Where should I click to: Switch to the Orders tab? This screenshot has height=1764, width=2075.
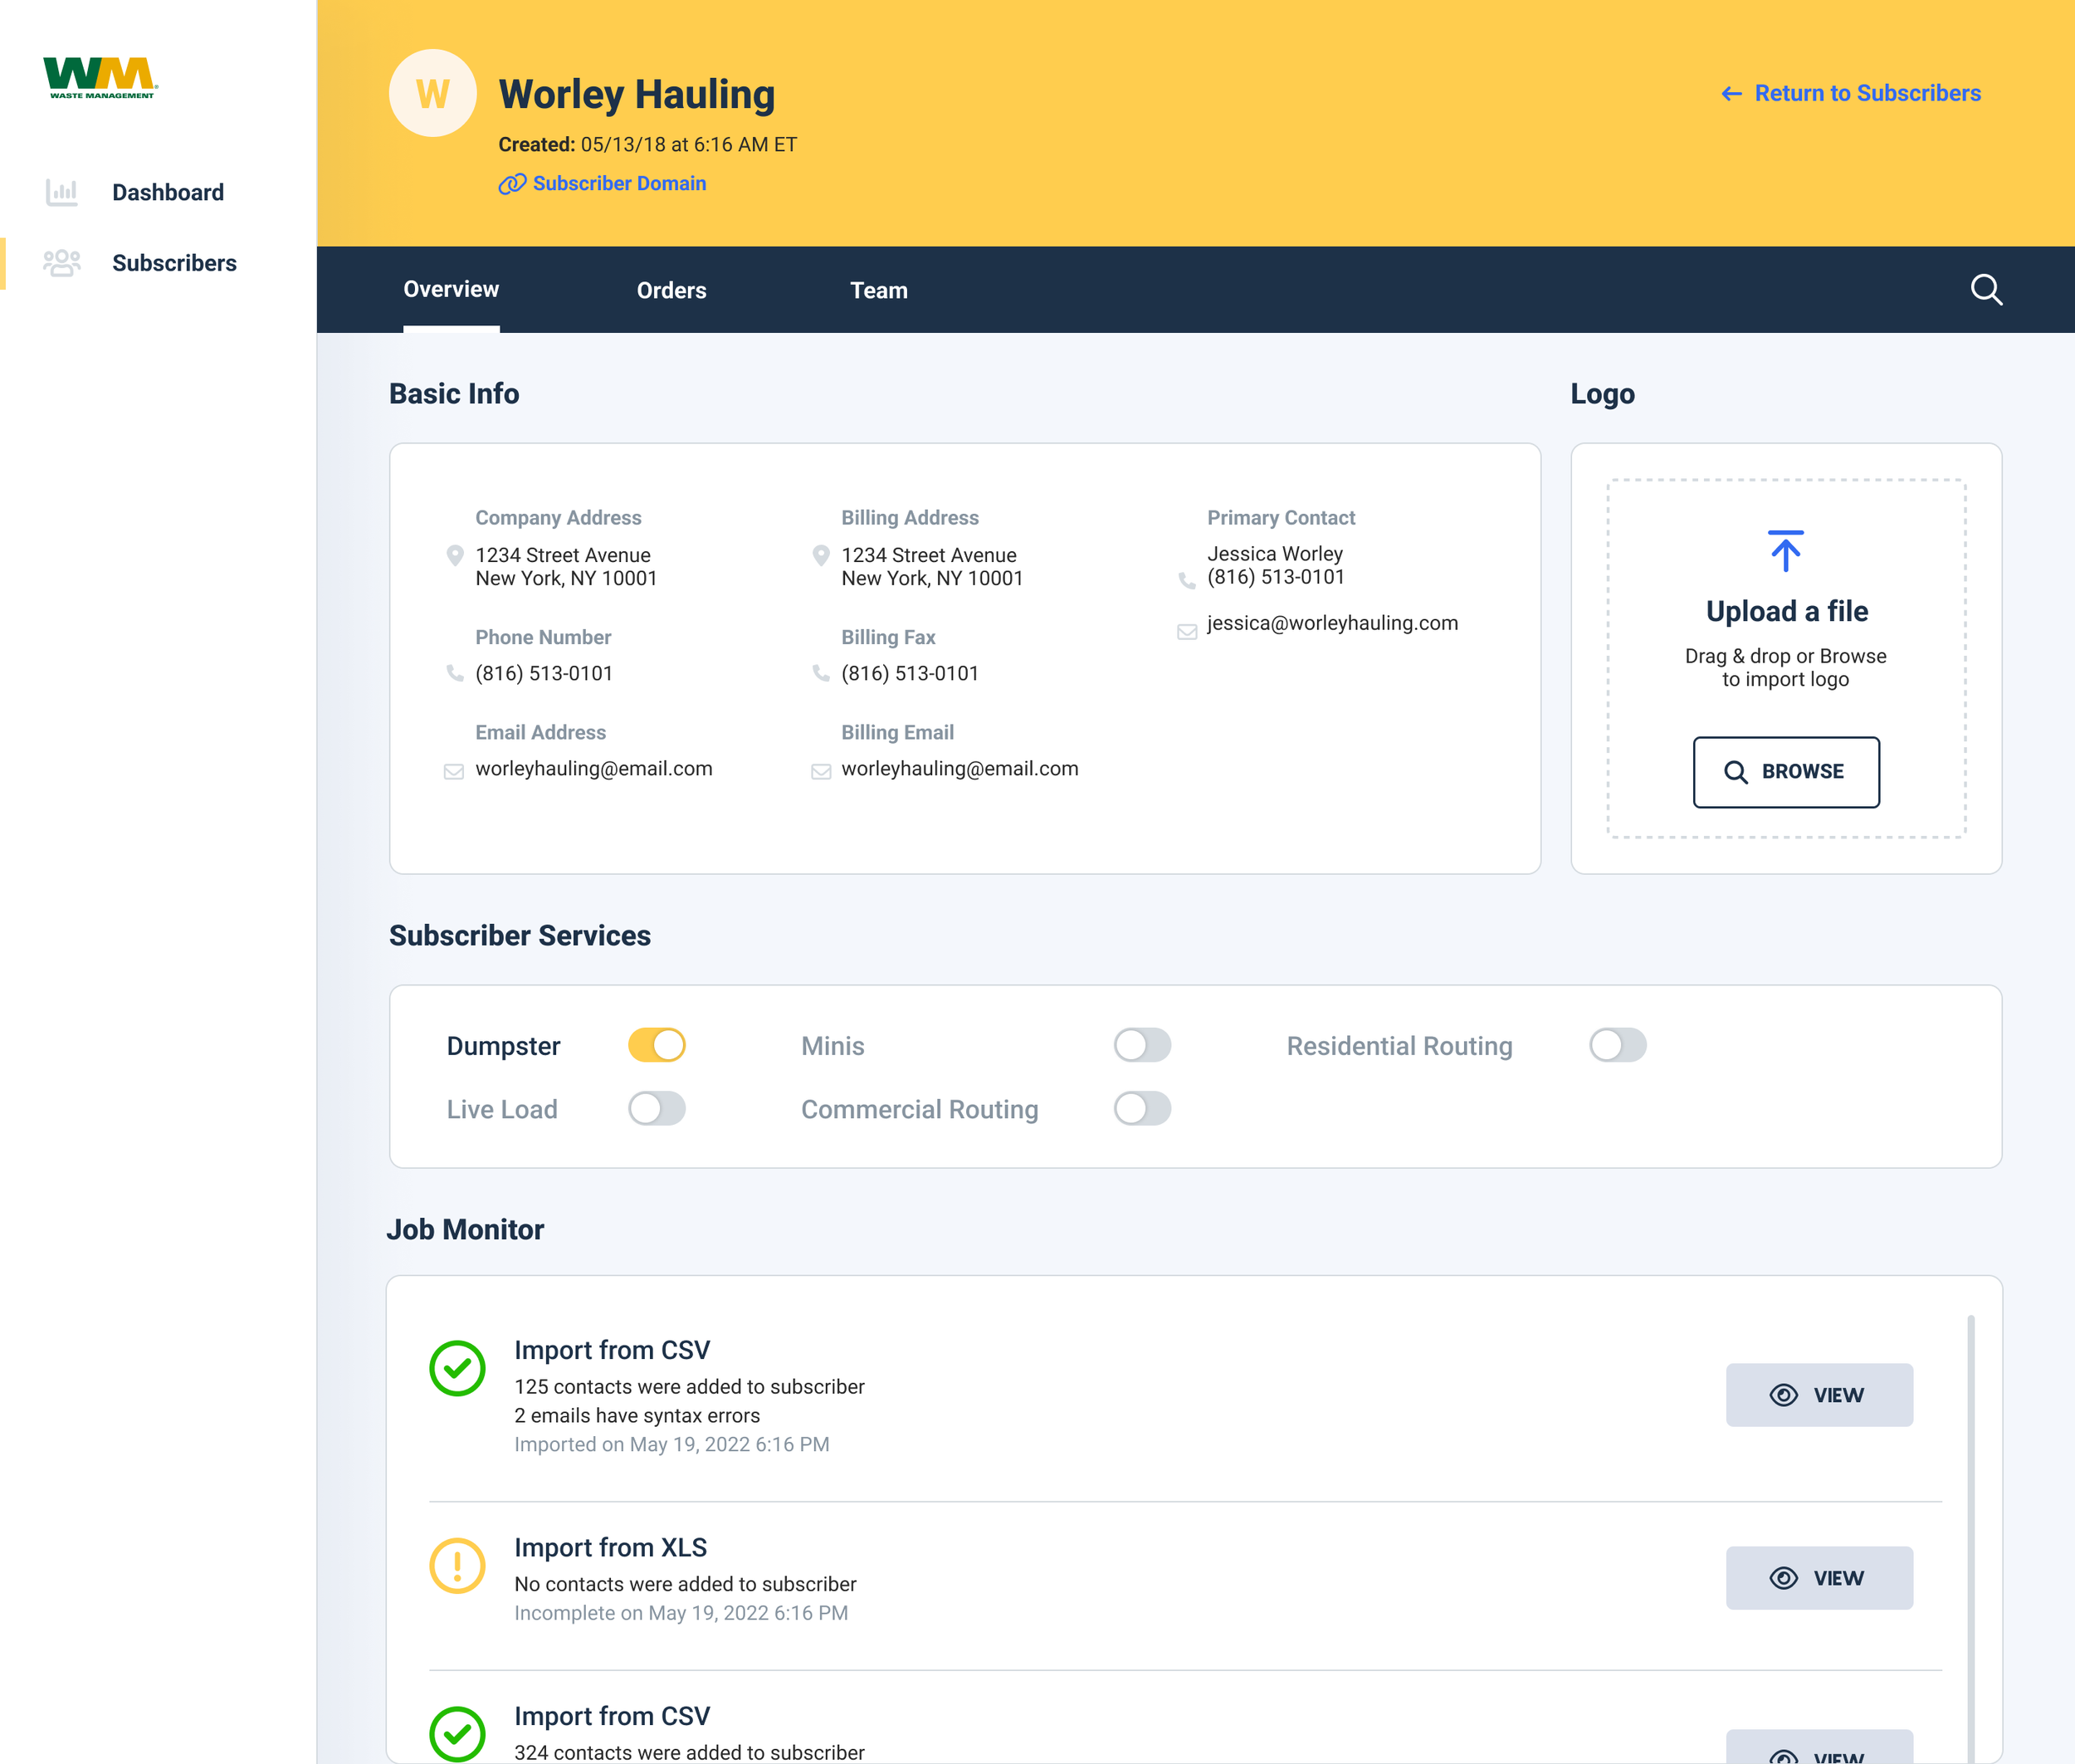pos(671,290)
